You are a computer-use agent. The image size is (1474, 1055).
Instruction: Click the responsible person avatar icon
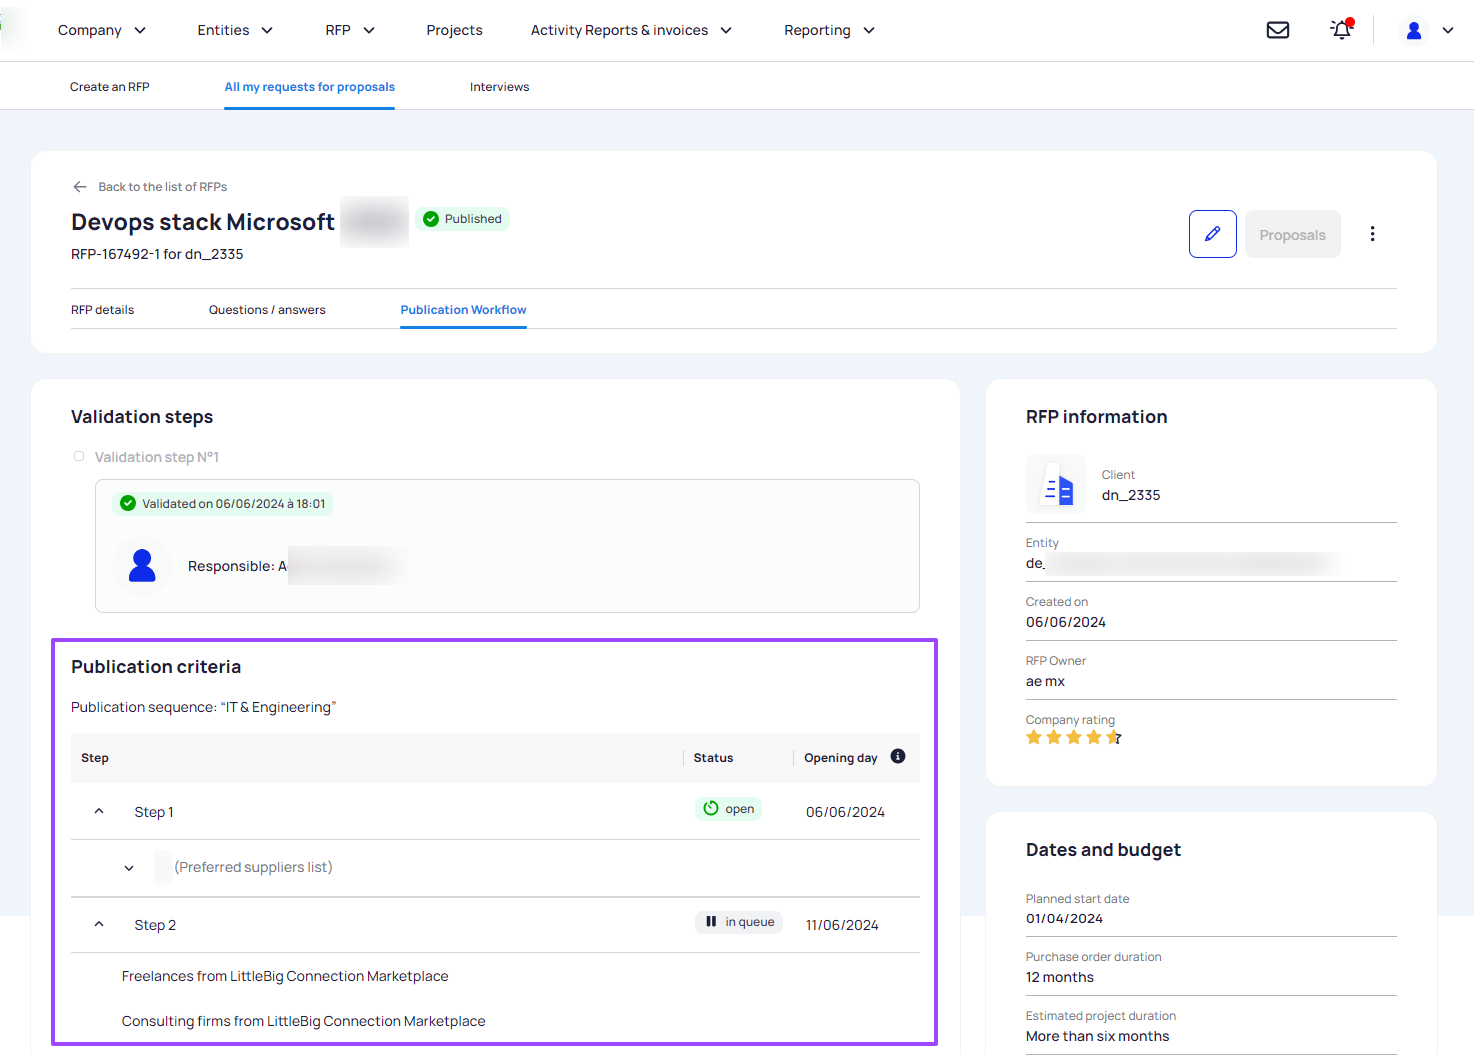(x=143, y=566)
